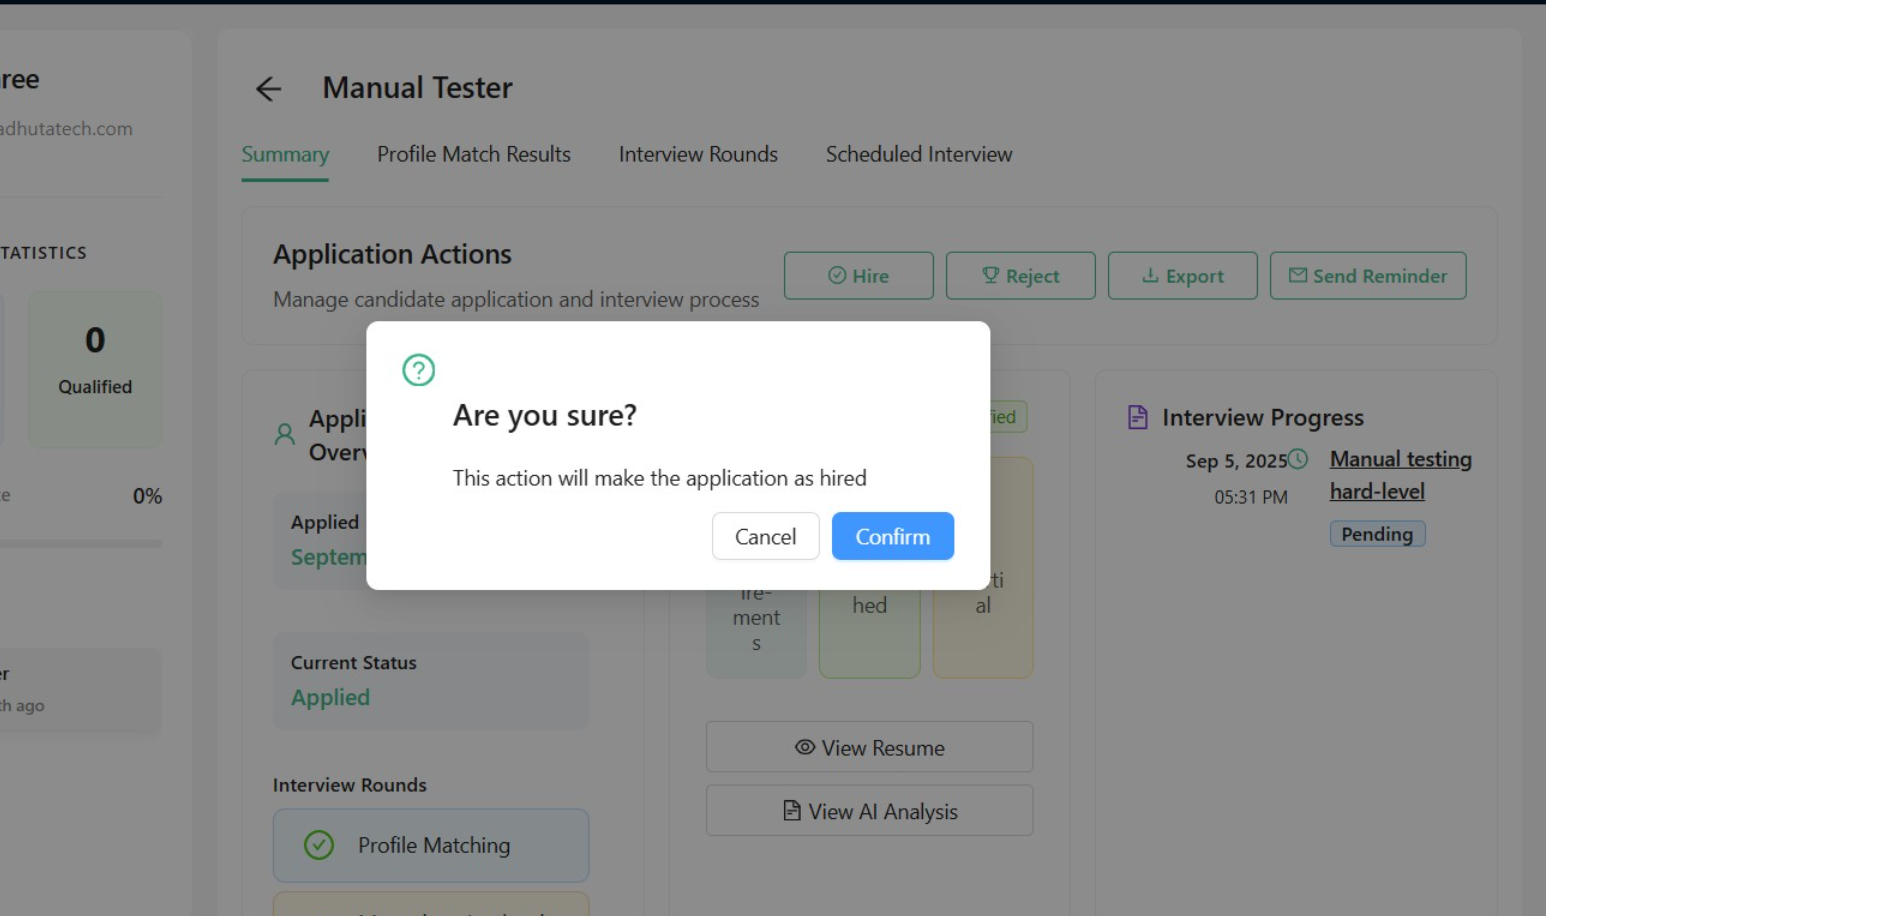Click the clock icon next to Sep 5, 2025
The width and height of the screenshot is (1904, 916).
point(1298,459)
